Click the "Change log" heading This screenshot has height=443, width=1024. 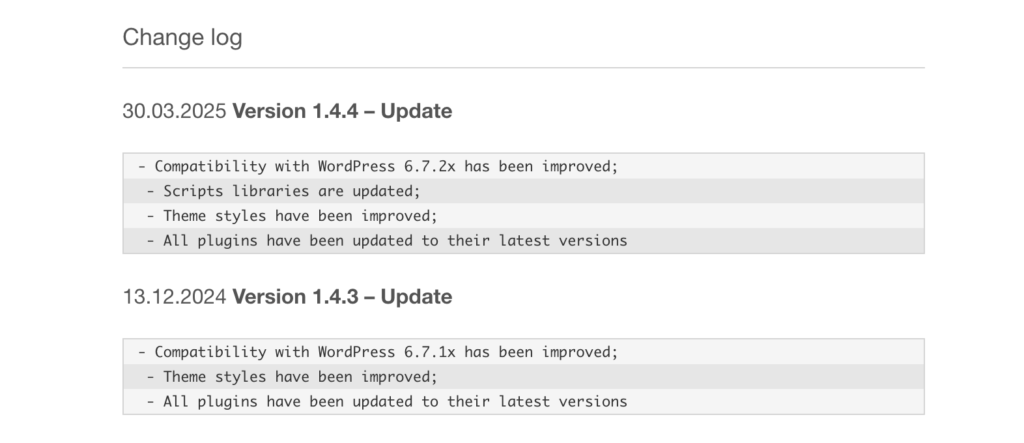[182, 38]
